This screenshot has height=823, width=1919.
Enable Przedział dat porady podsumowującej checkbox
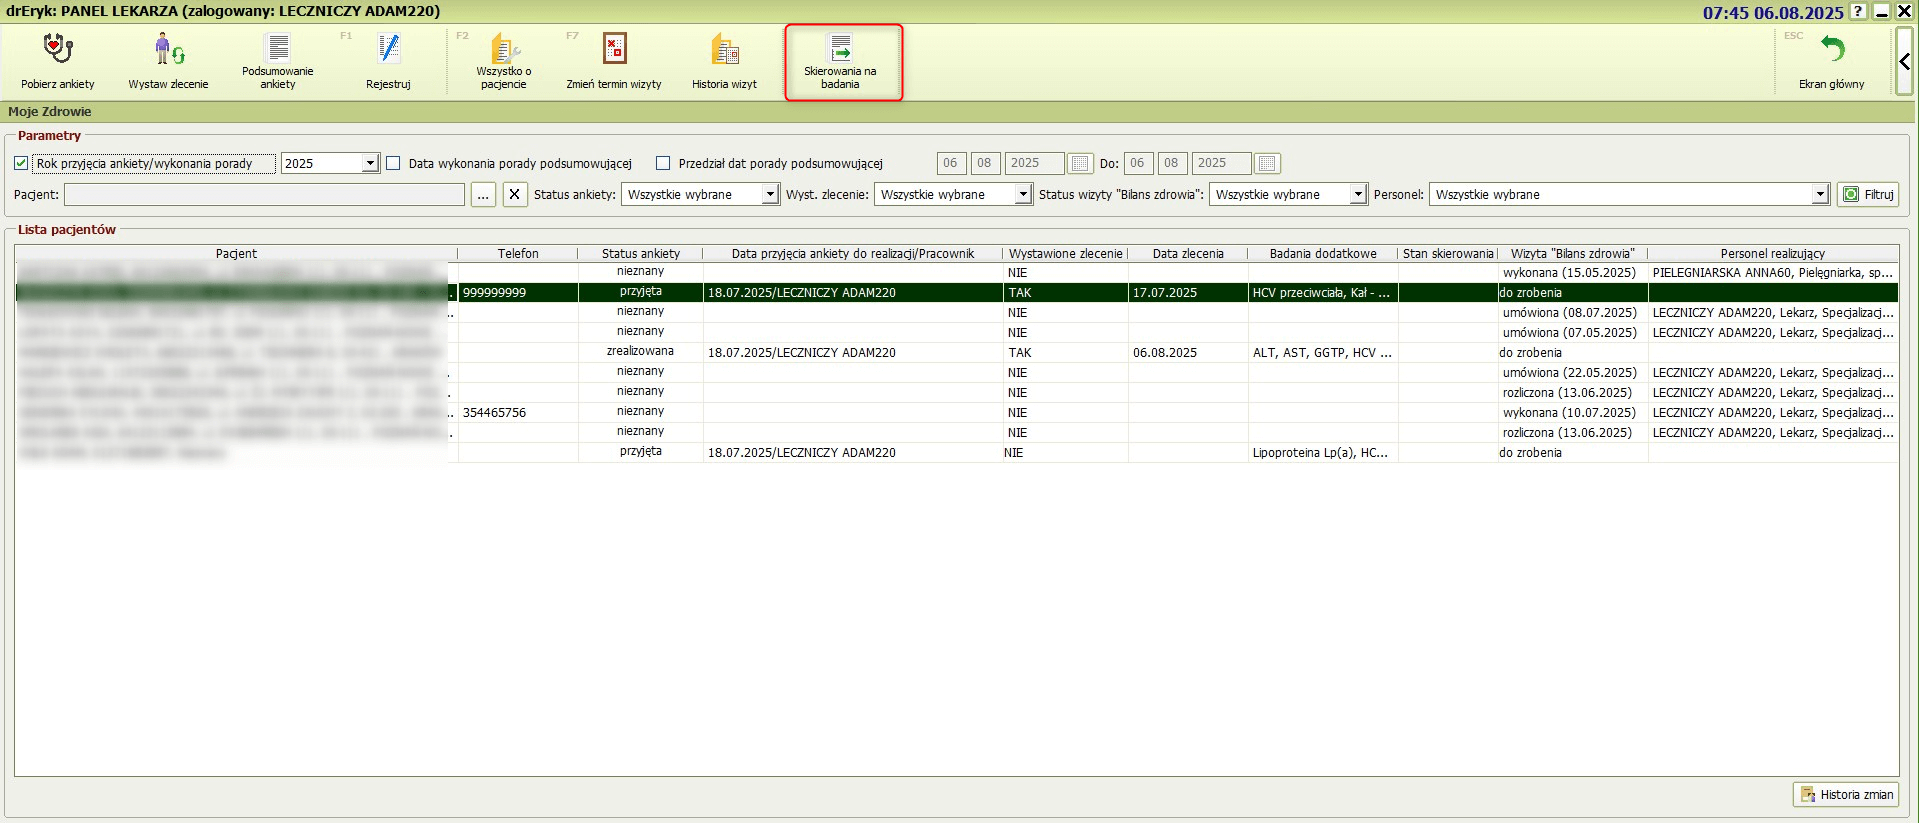[x=663, y=163]
